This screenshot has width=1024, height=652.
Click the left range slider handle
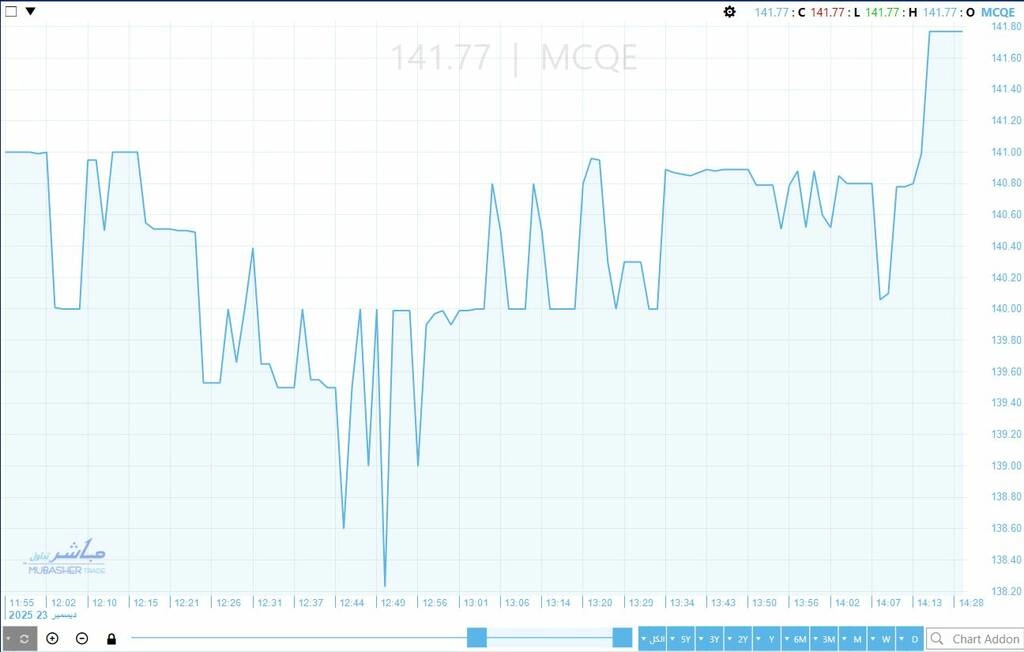pyautogui.click(x=477, y=638)
